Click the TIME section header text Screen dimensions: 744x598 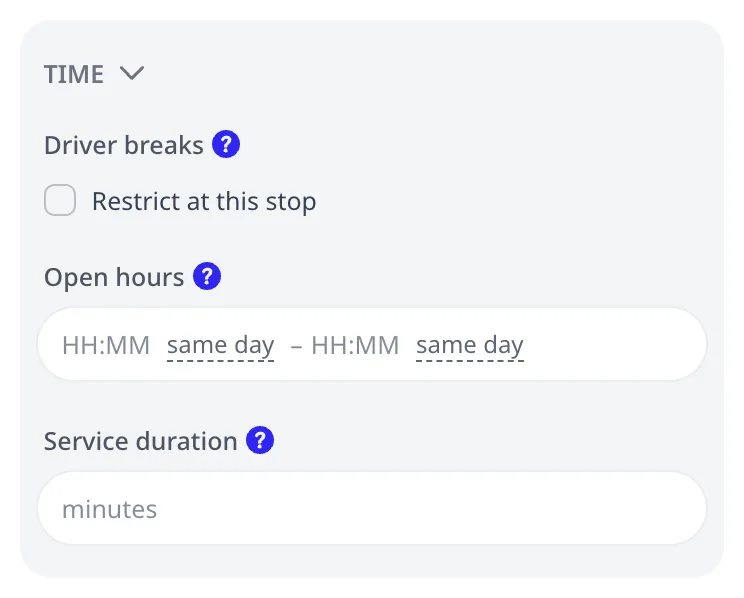[x=74, y=74]
